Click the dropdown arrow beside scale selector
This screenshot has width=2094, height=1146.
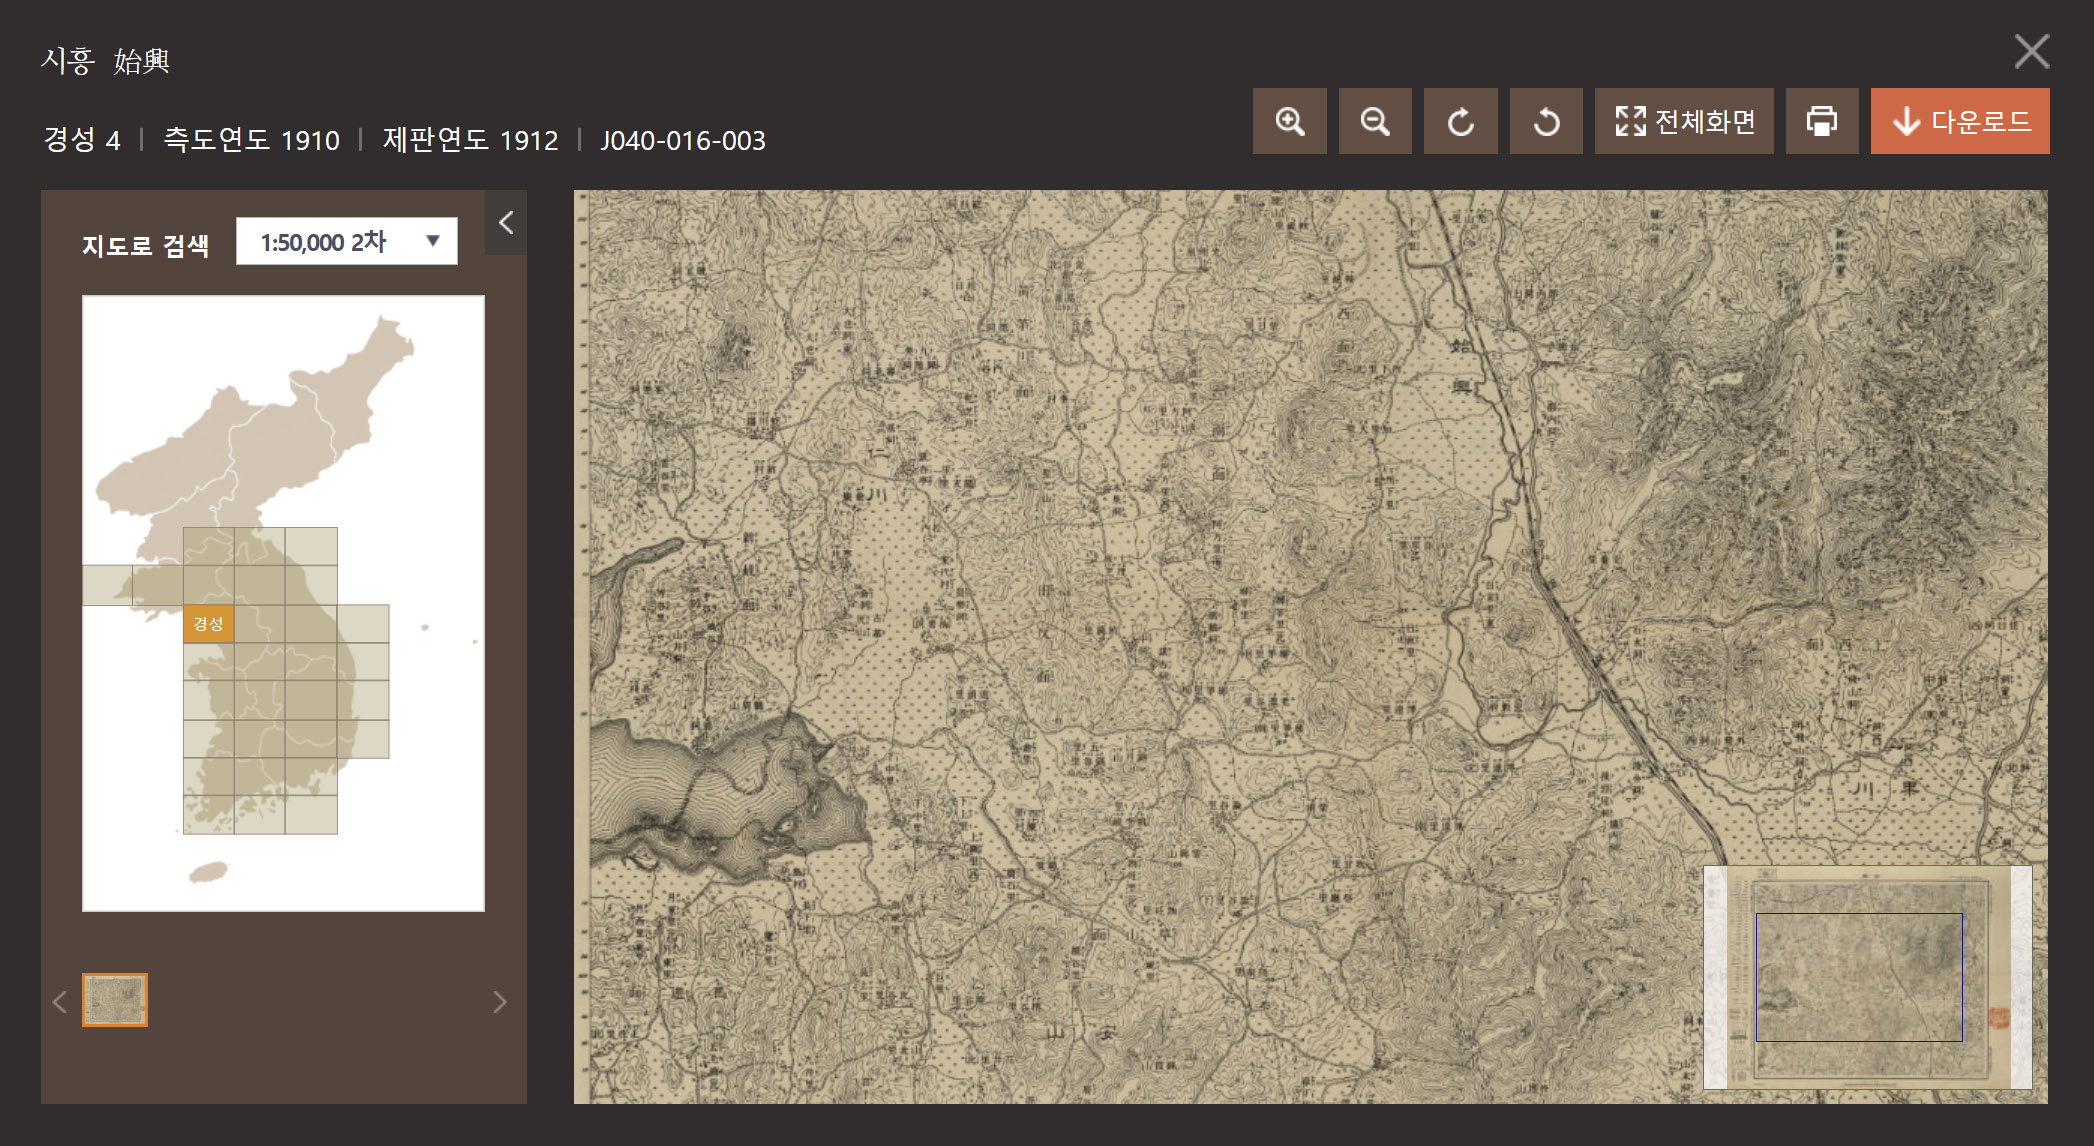click(x=433, y=241)
